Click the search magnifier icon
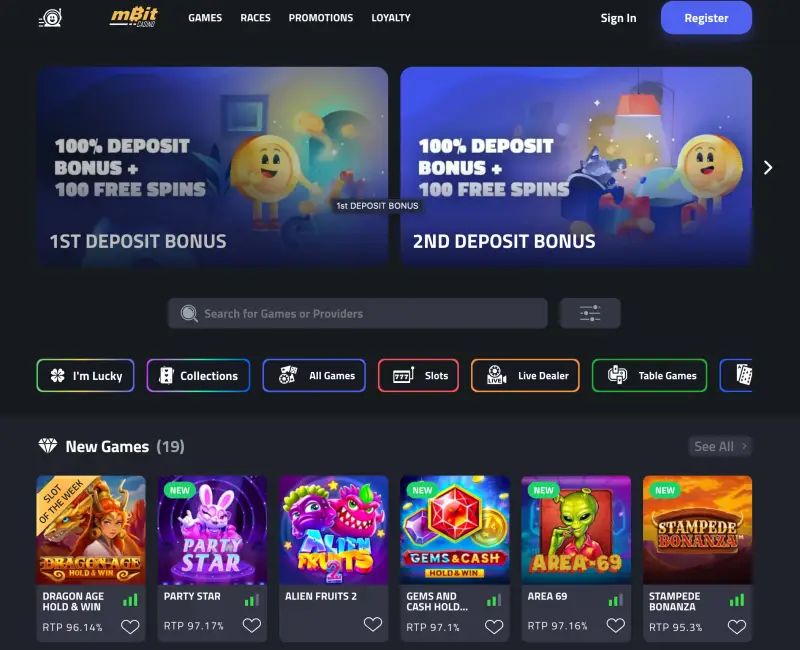This screenshot has width=800, height=650. pos(189,313)
